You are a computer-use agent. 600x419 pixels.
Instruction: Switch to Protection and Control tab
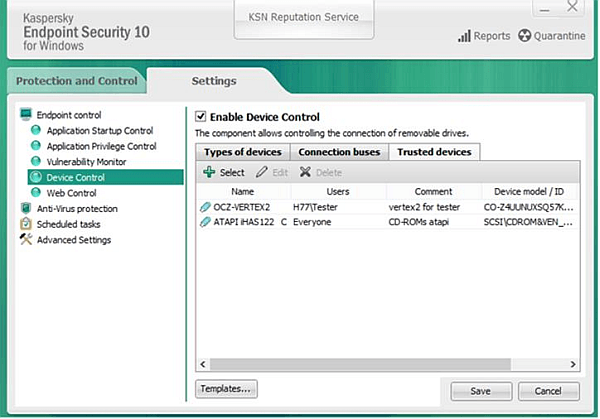[x=77, y=81]
